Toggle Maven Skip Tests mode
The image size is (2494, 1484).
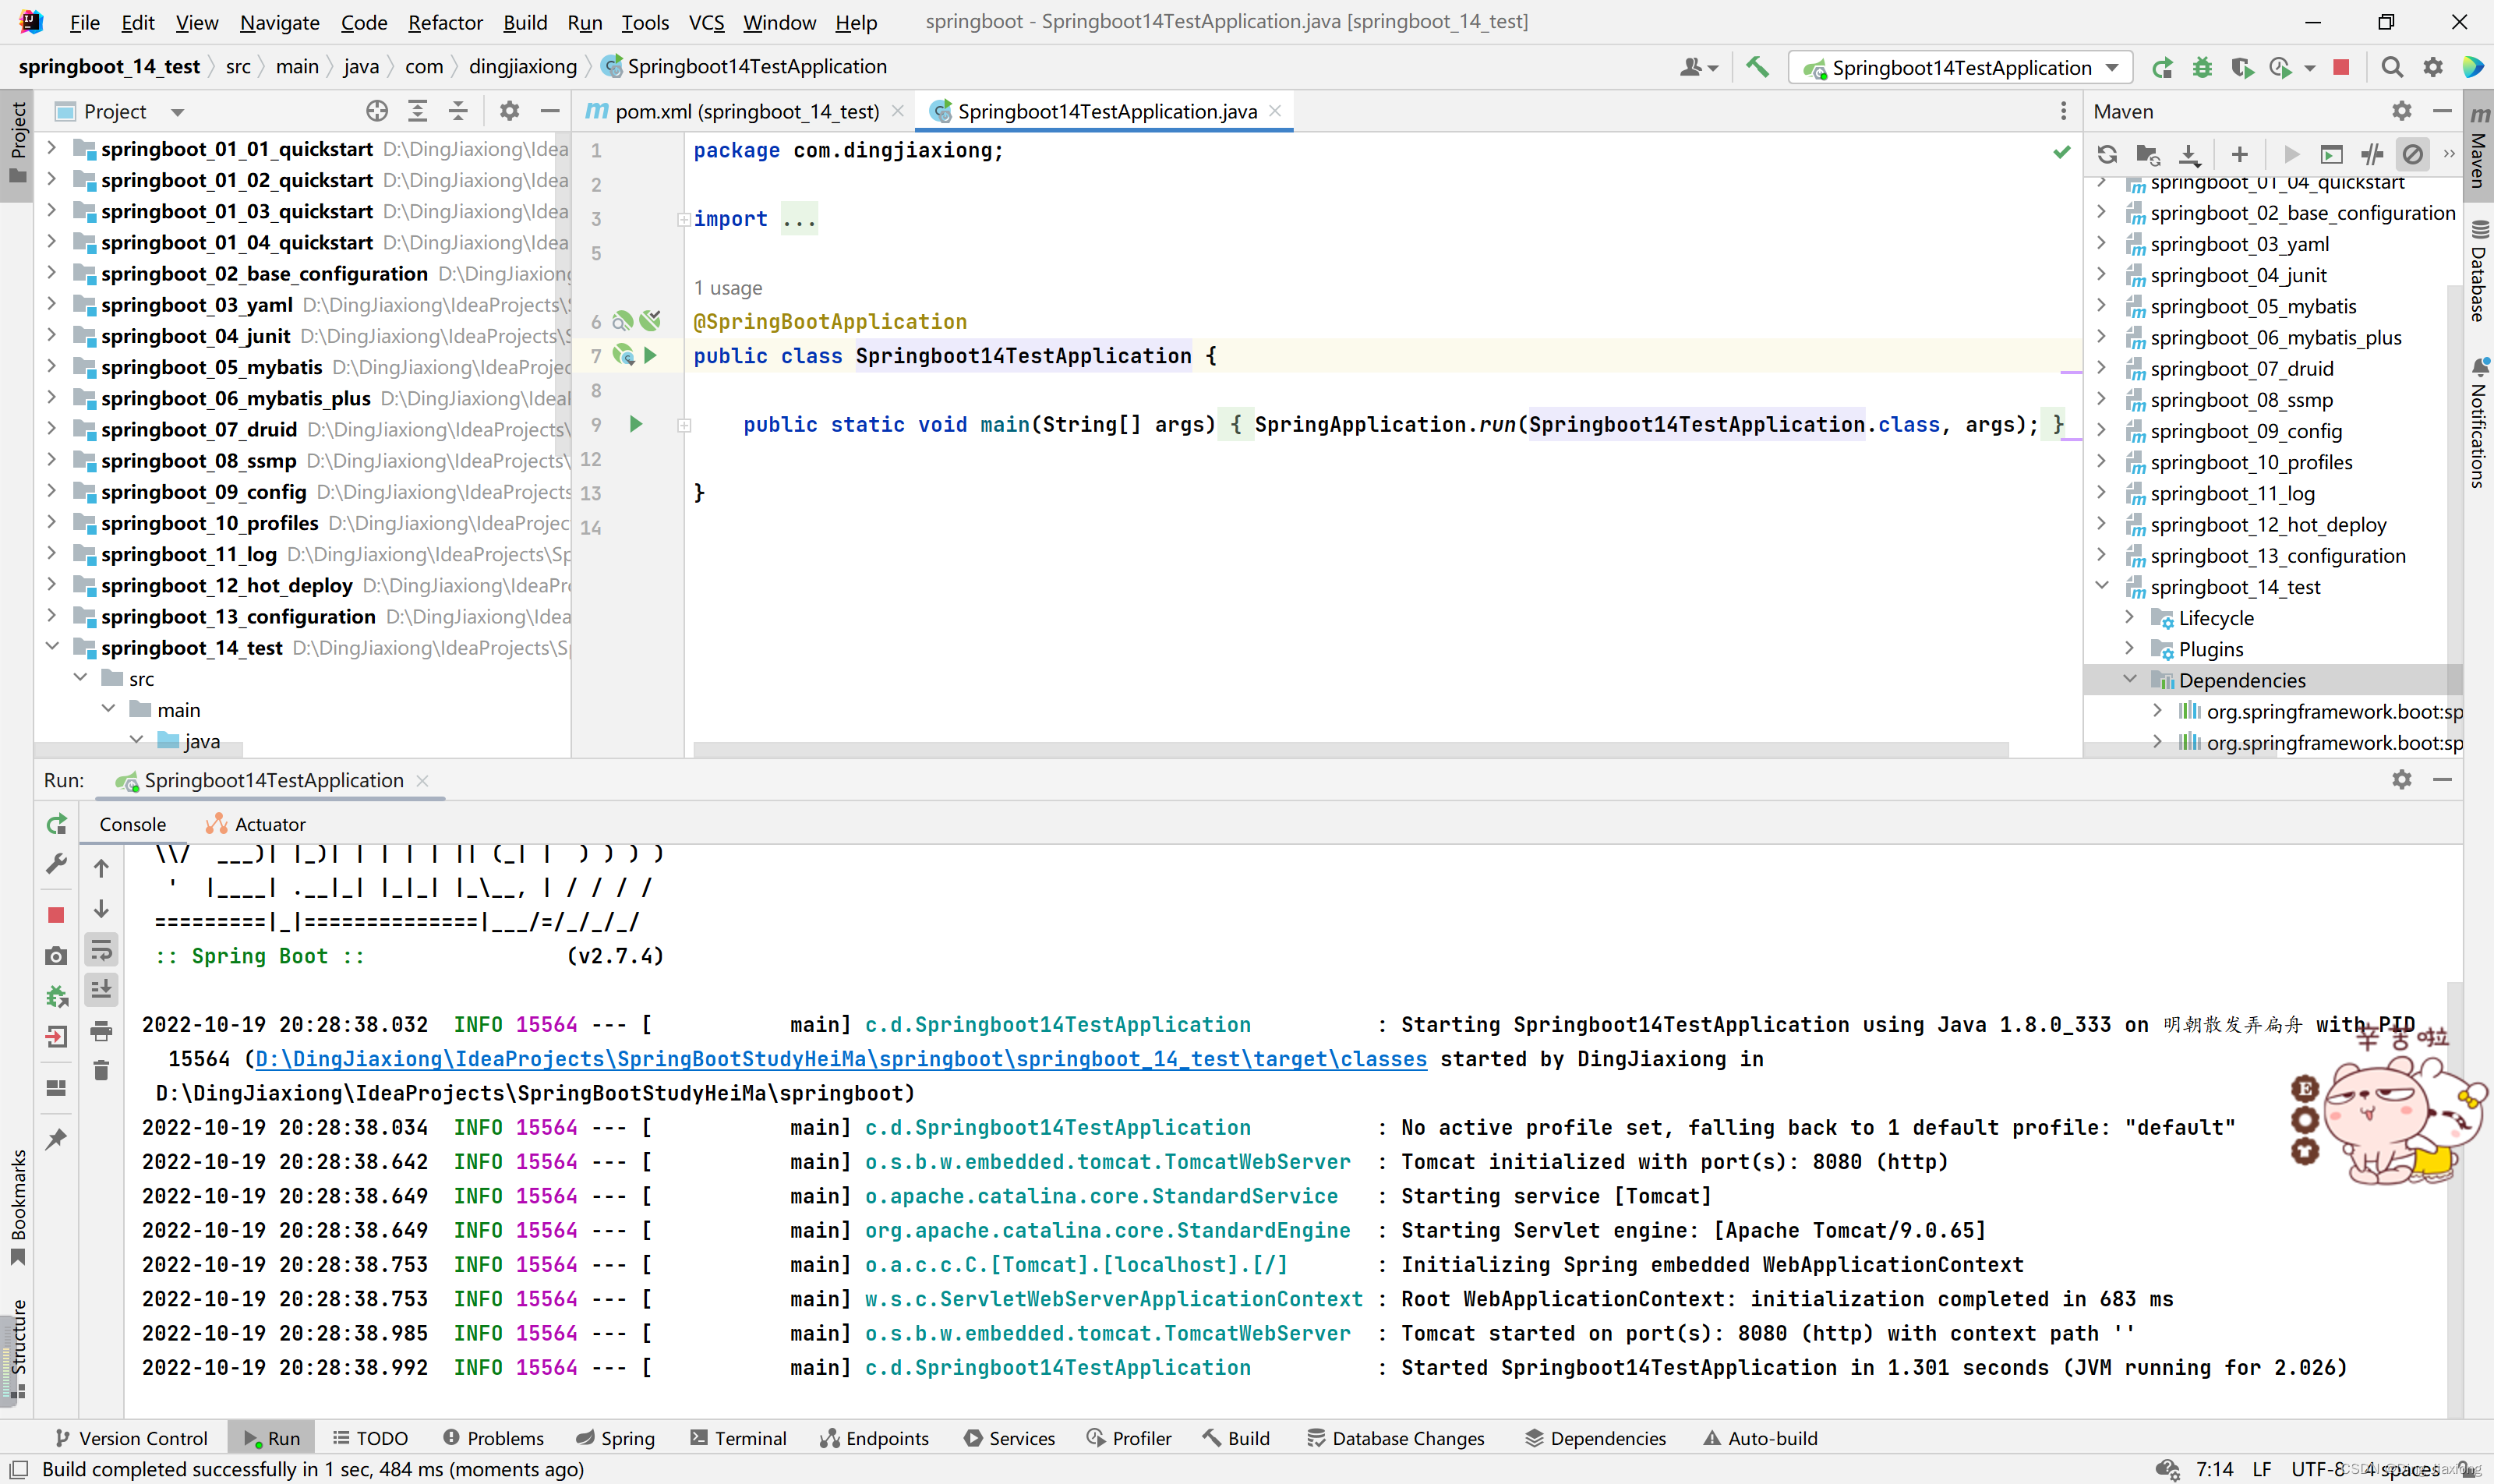click(2412, 154)
